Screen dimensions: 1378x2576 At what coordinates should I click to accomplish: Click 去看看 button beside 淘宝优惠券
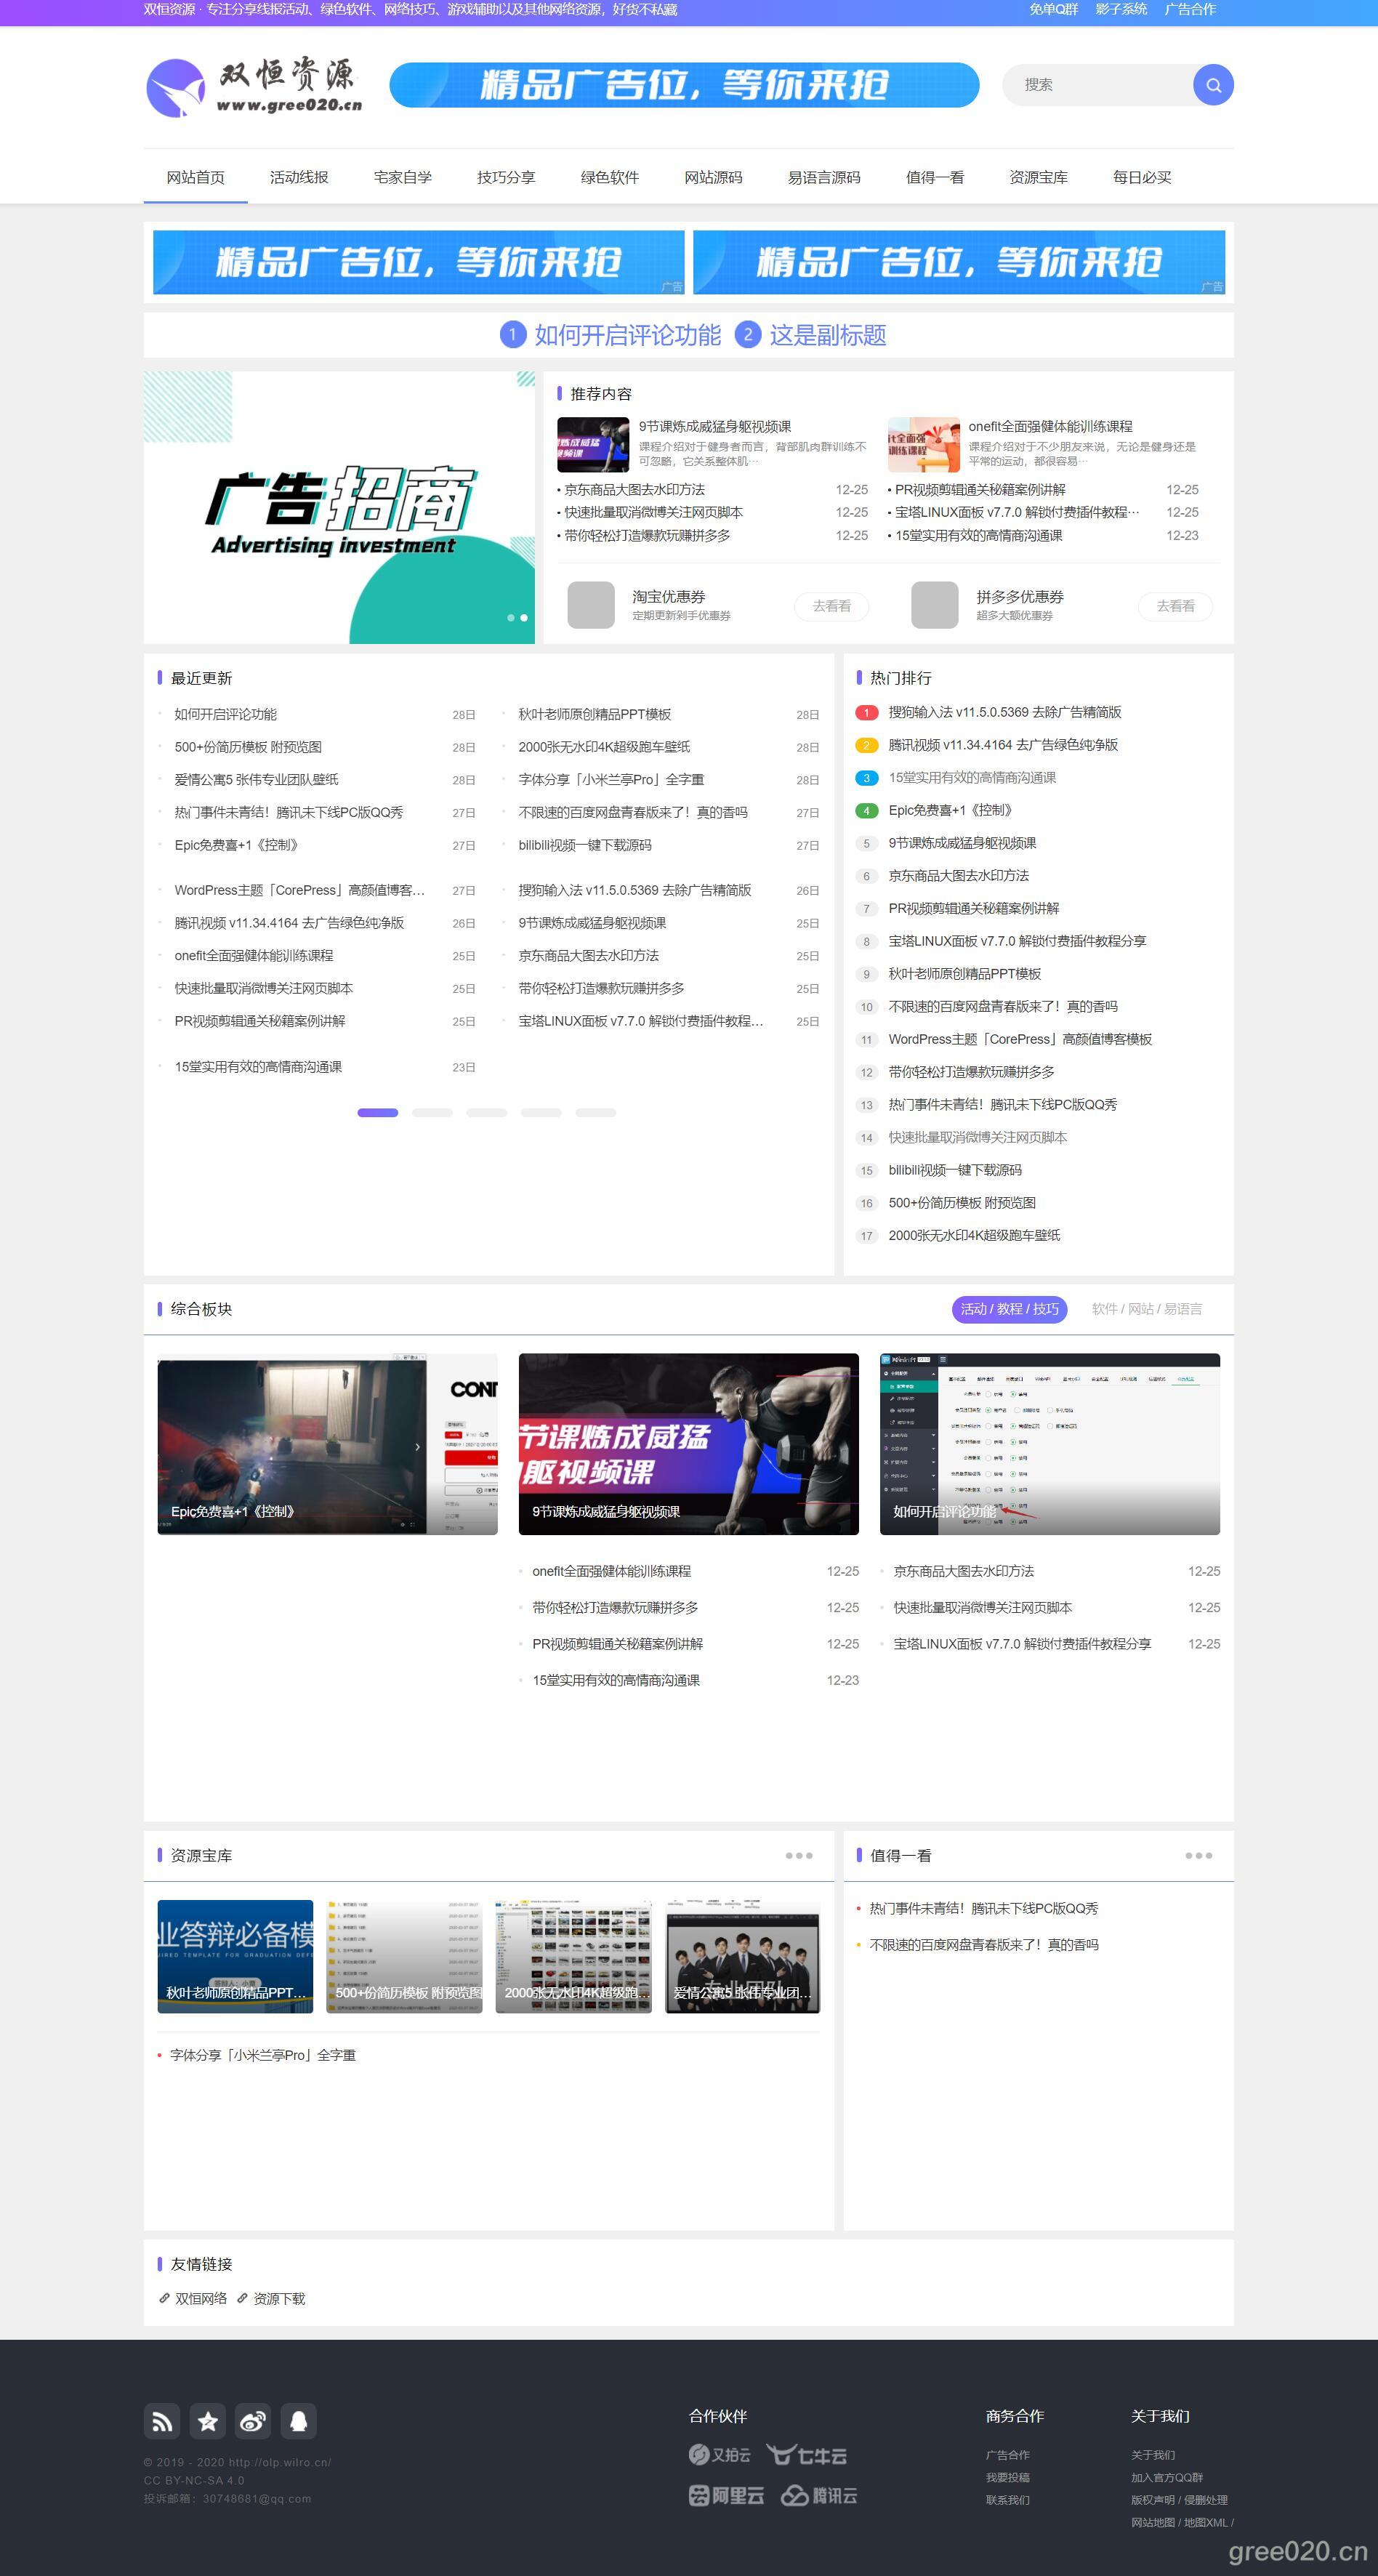coord(831,606)
